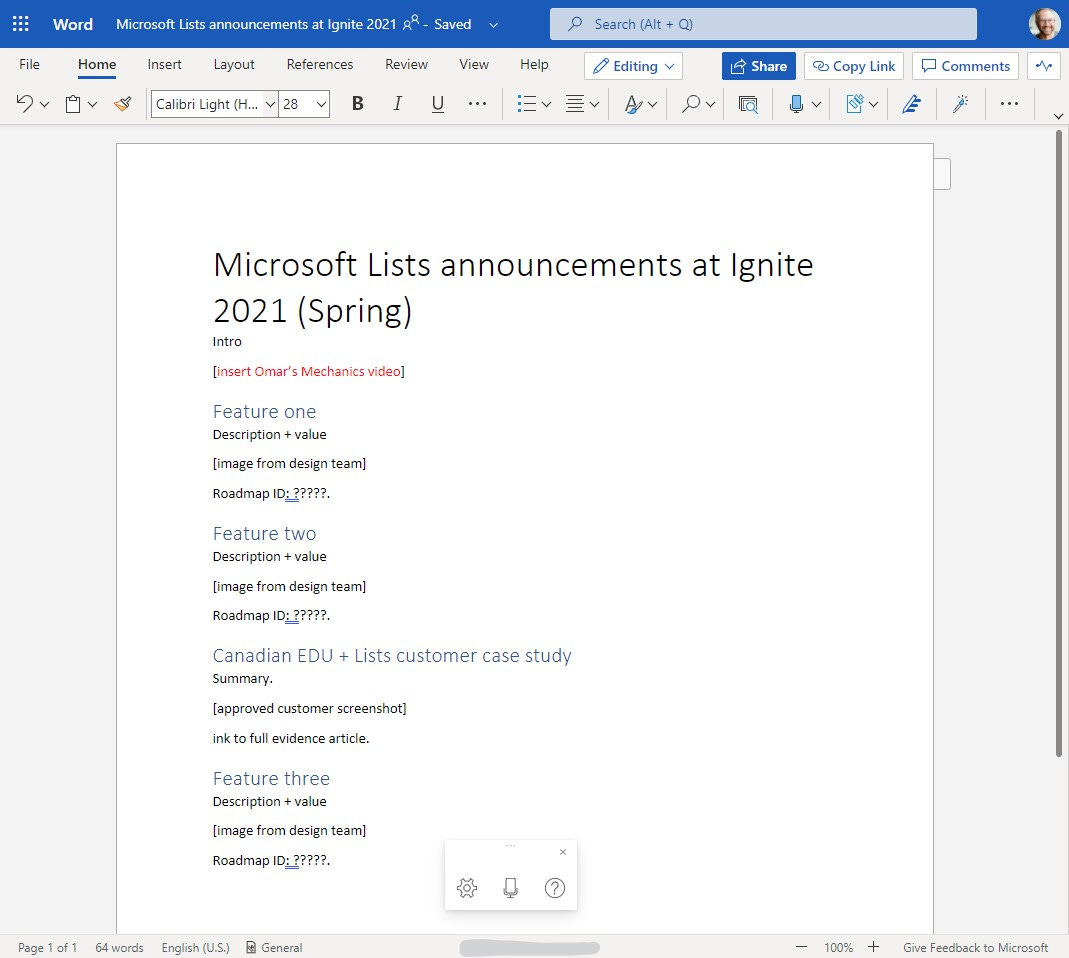Screen dimensions: 1069x958
Task: Toggle Underline formatting
Action: [x=438, y=104]
